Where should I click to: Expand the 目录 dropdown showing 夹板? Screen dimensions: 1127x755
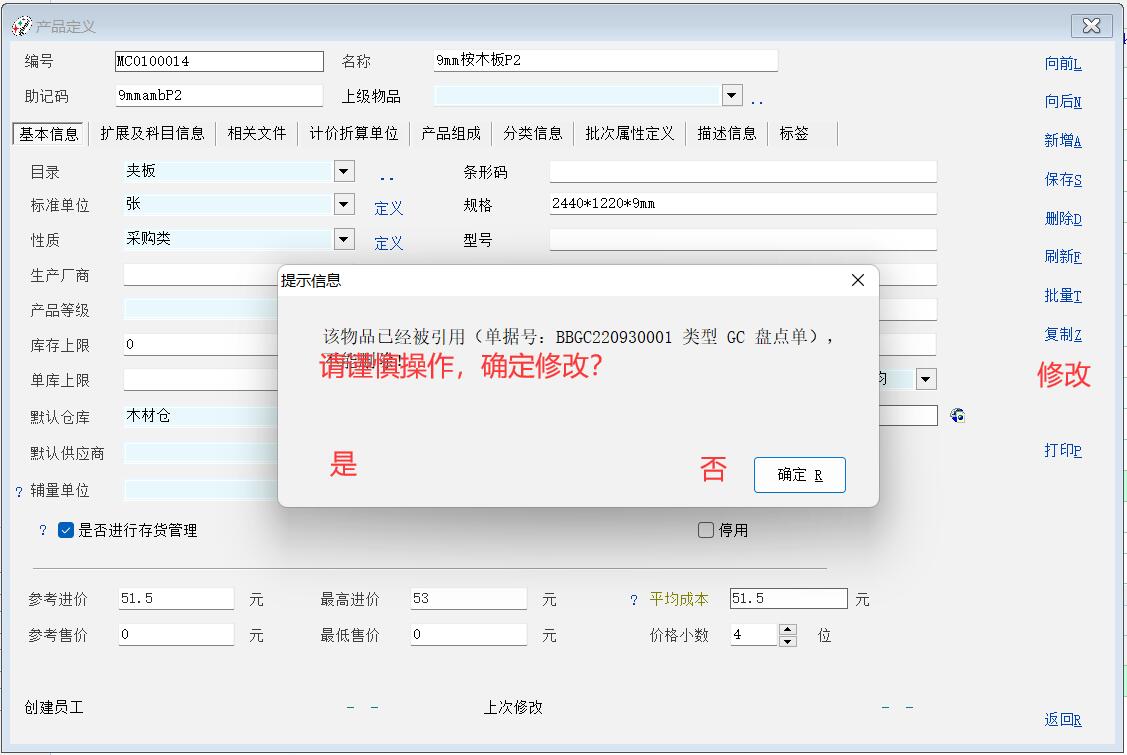[x=344, y=171]
